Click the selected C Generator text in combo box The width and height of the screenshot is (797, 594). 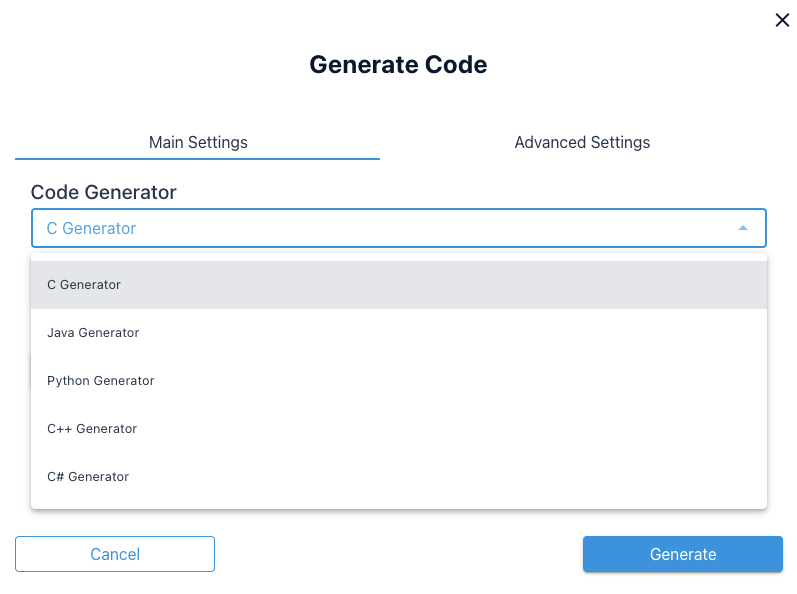pyautogui.click(x=91, y=228)
